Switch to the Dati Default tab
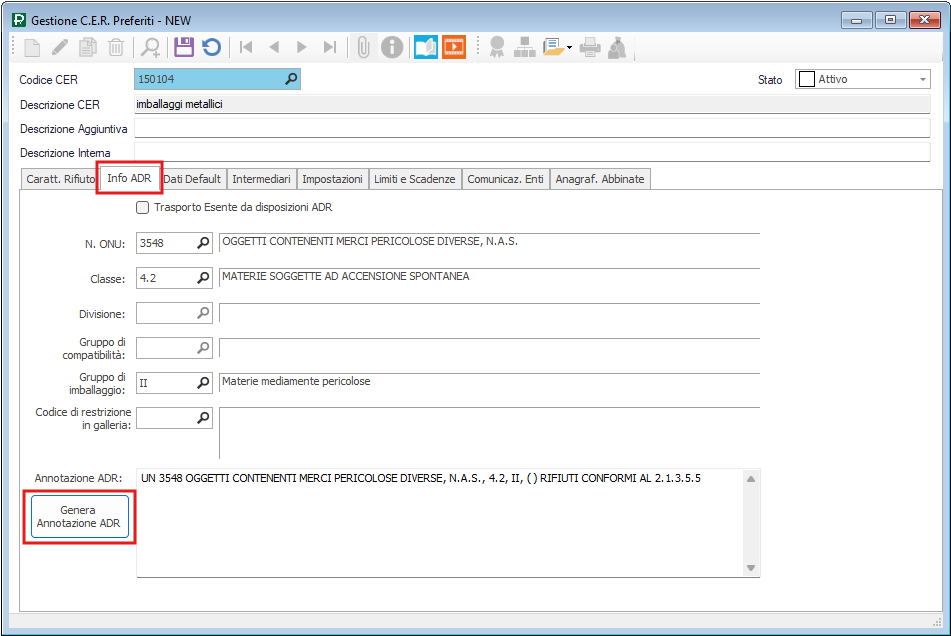Viewport: 951px width, 636px height. coord(192,179)
